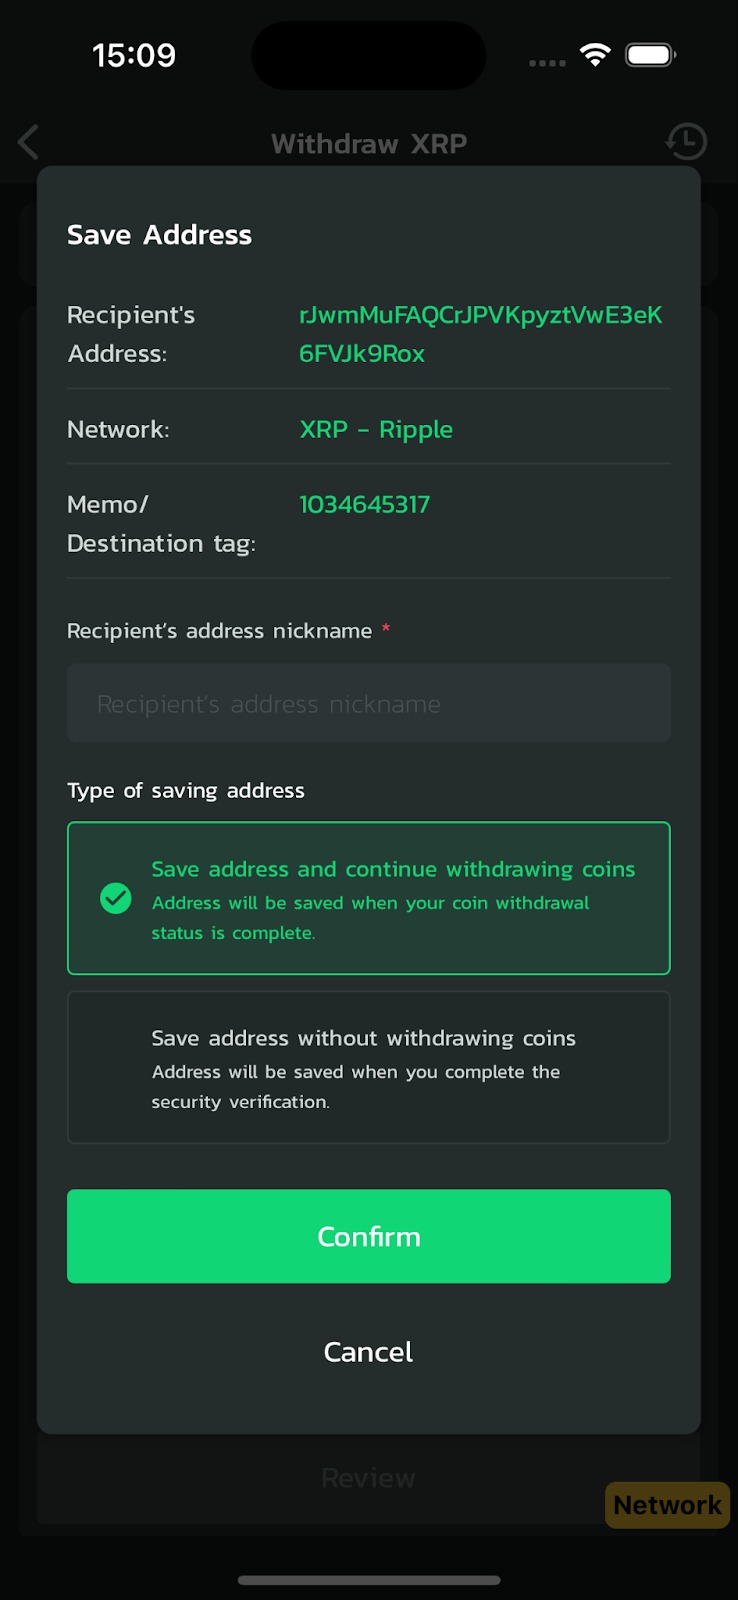Tap the Save Address dialog heading
738x1600 pixels.
(159, 234)
